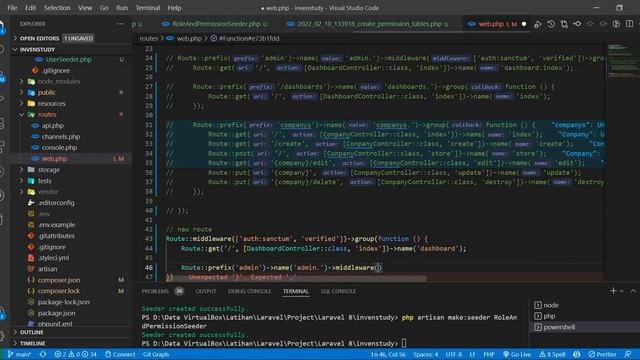Click Connect in the status bar
640x360 pixels.
point(120,354)
